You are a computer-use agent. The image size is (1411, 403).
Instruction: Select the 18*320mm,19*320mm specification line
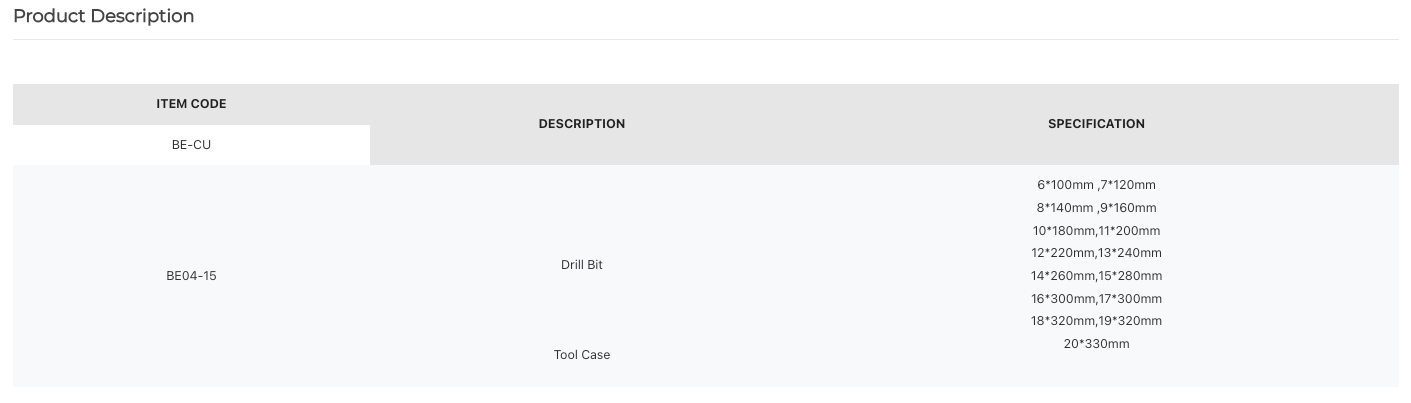(x=1096, y=321)
